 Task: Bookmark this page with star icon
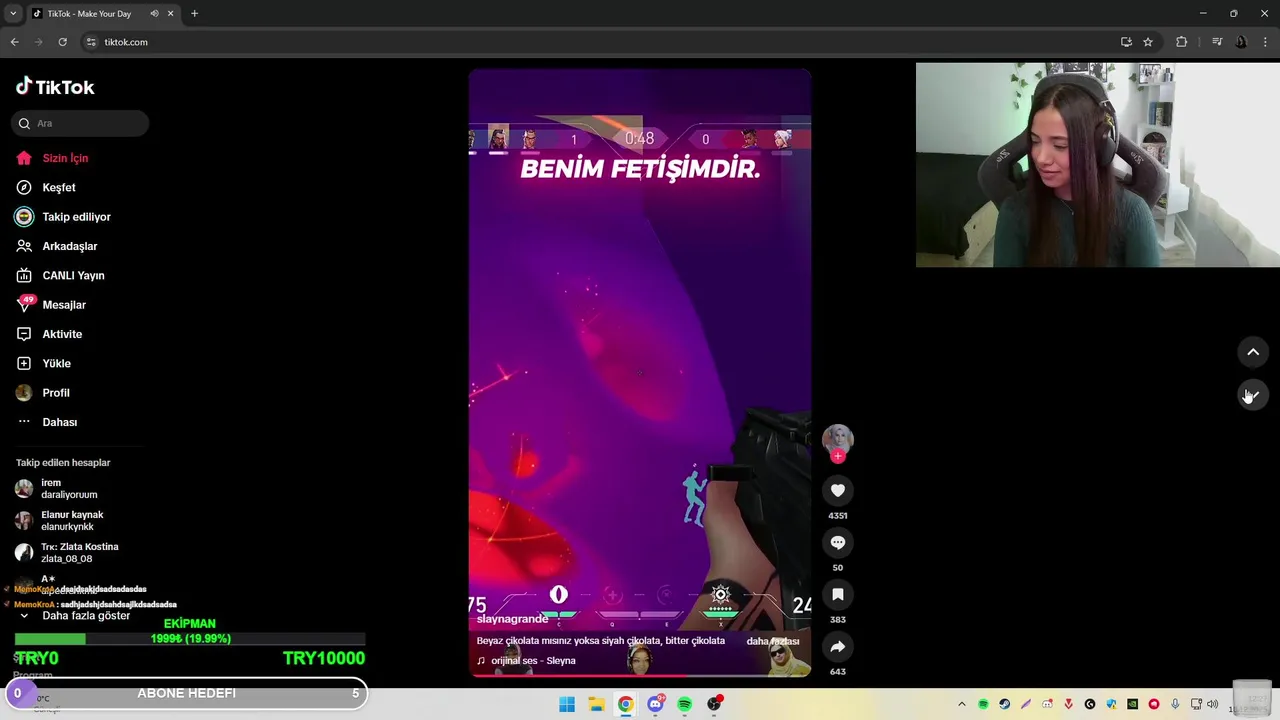(1148, 42)
